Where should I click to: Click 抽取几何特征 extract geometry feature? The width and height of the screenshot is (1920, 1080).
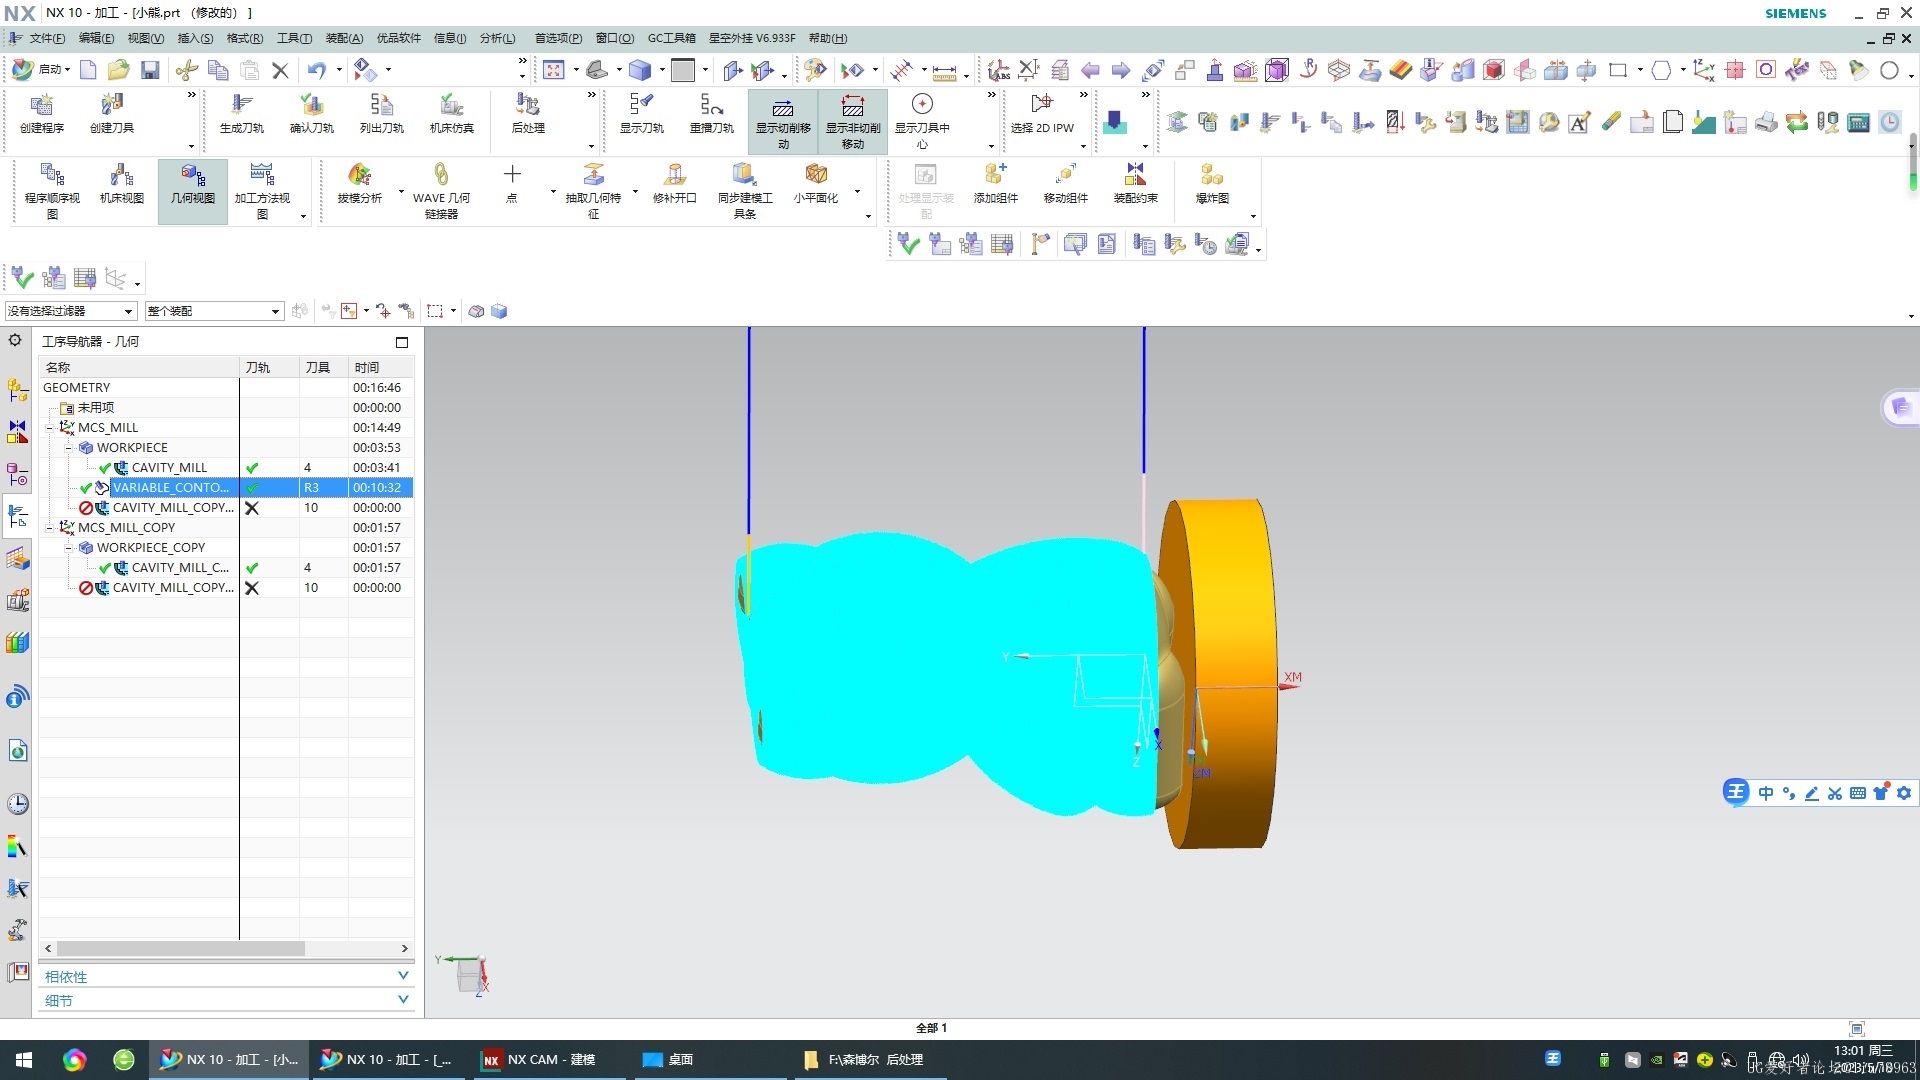click(x=593, y=190)
